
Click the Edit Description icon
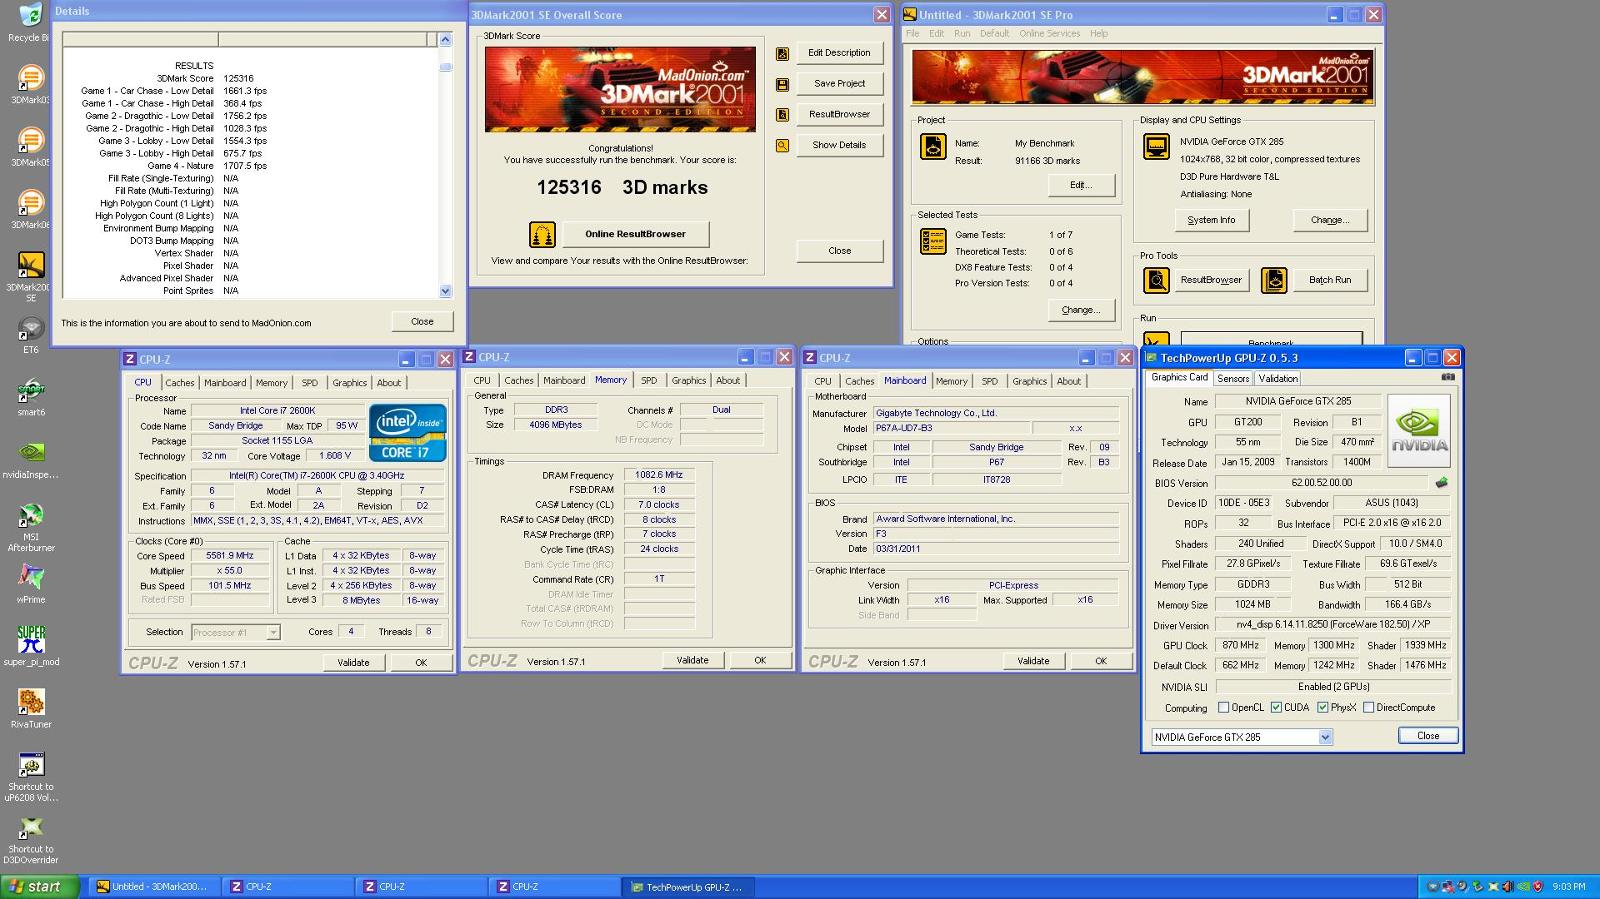782,54
